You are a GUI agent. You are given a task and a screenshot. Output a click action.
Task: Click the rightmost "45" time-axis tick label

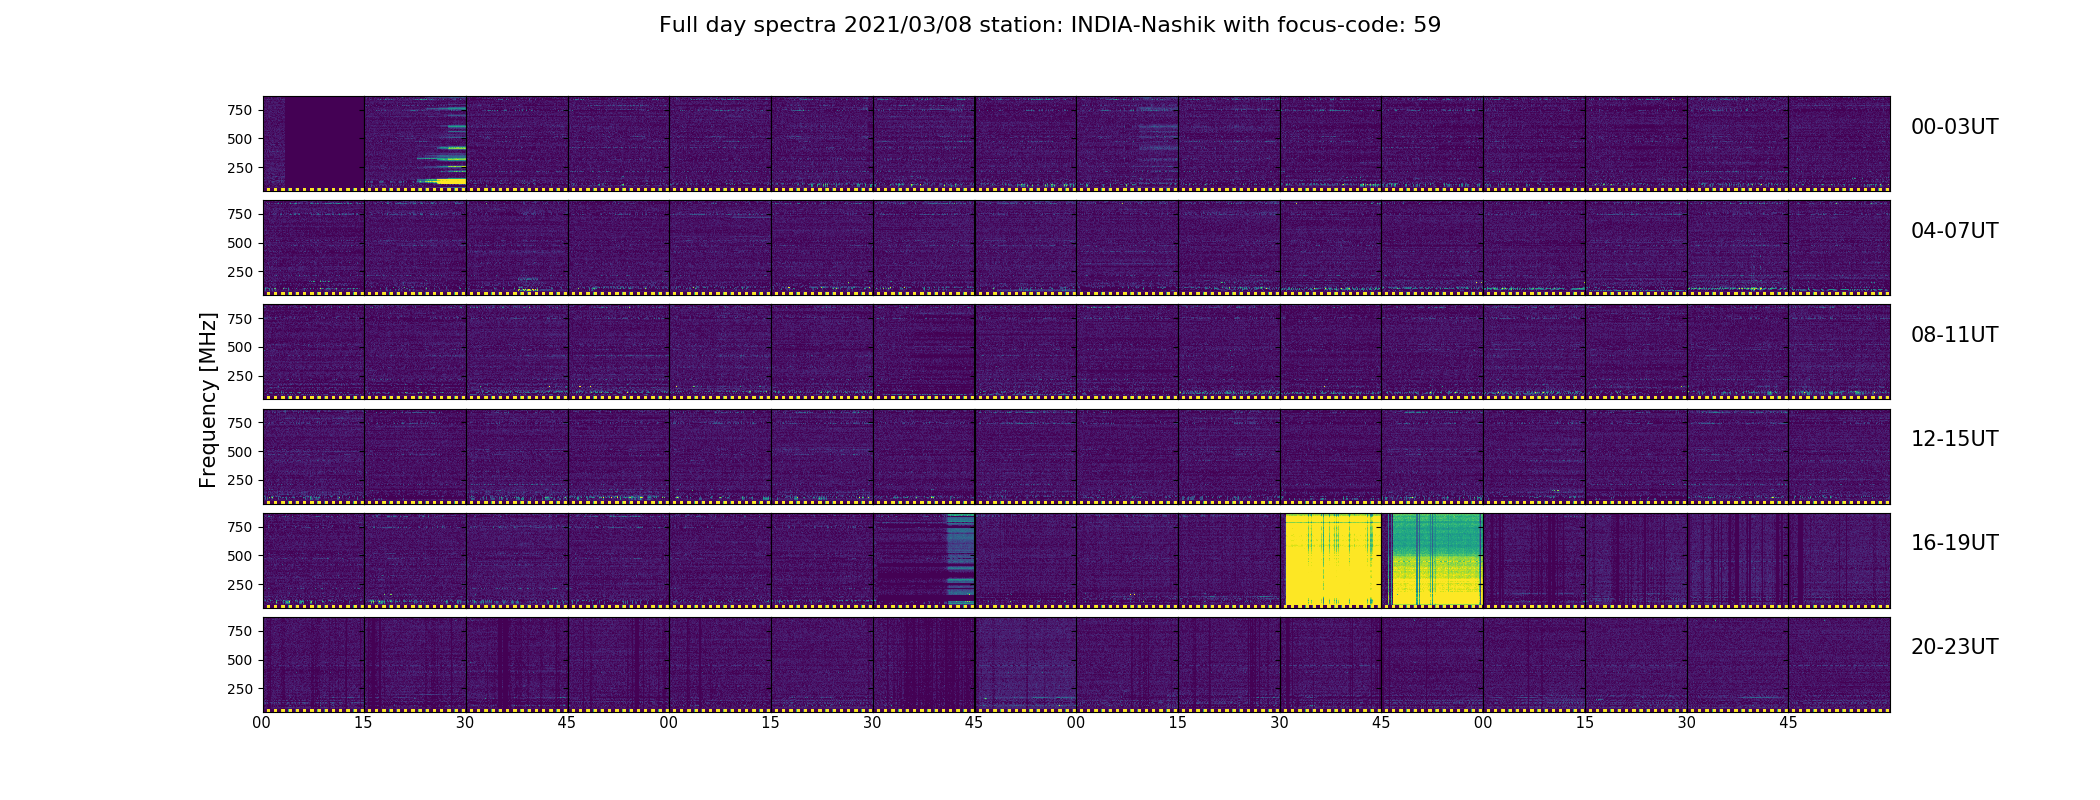pos(1788,723)
